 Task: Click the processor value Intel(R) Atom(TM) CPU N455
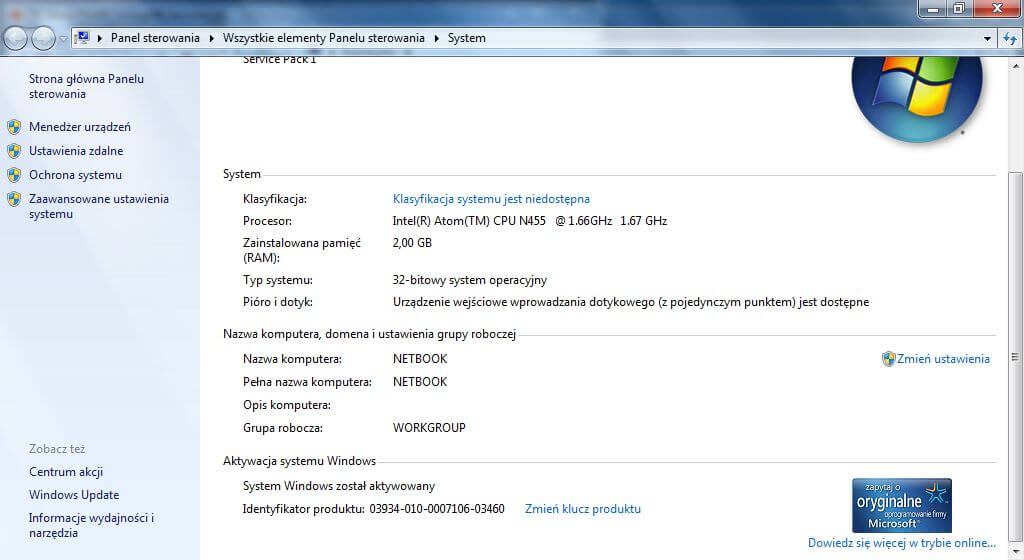tap(530, 221)
